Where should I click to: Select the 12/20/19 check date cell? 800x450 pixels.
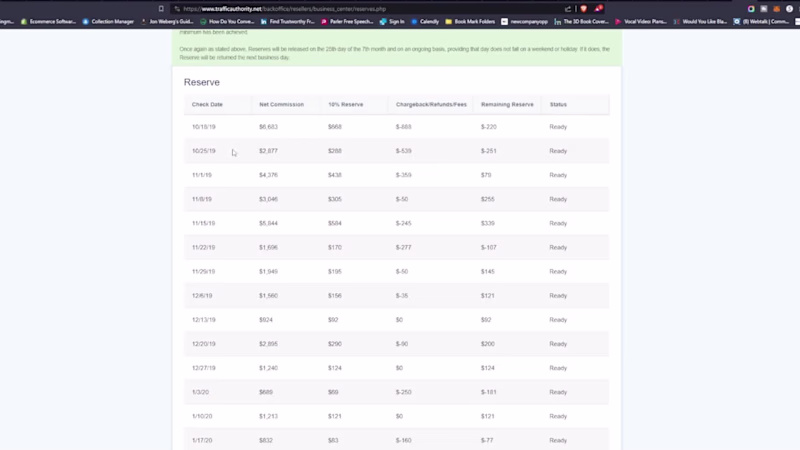(x=204, y=343)
